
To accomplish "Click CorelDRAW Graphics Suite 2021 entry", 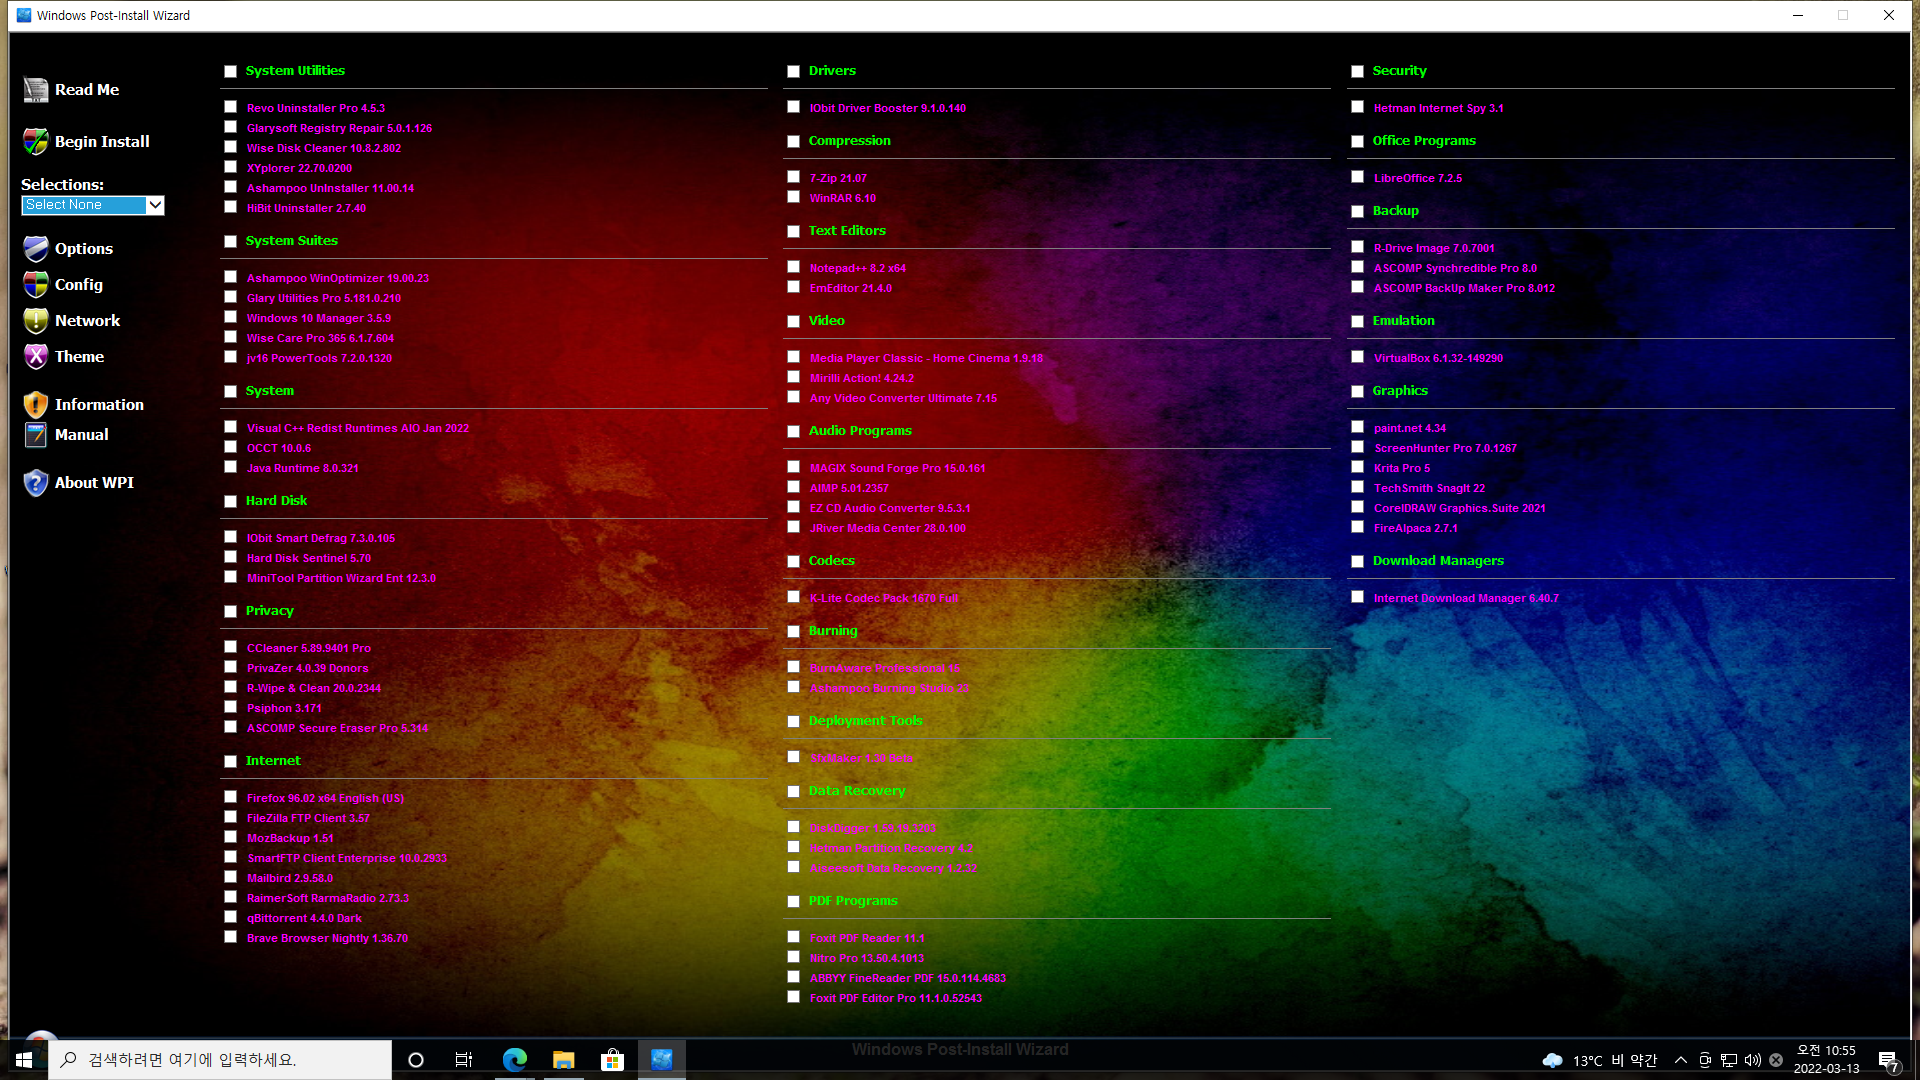I will 1460,508.
